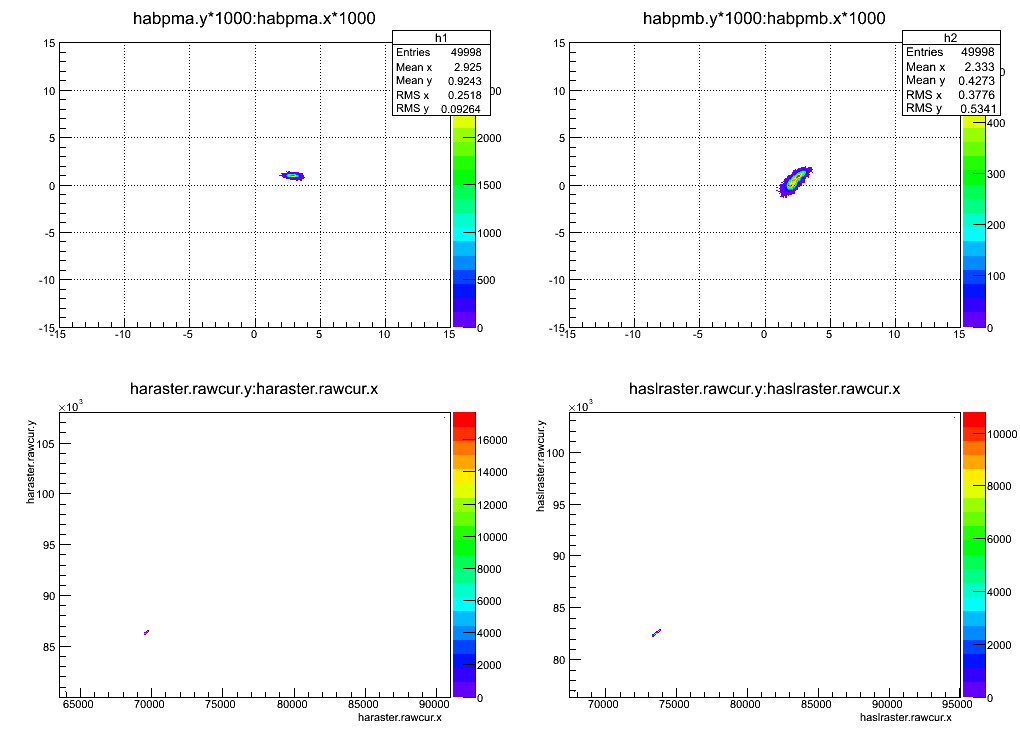Click the Mean x 2.333 row
Screen dimensions: 1020x740
point(951,67)
